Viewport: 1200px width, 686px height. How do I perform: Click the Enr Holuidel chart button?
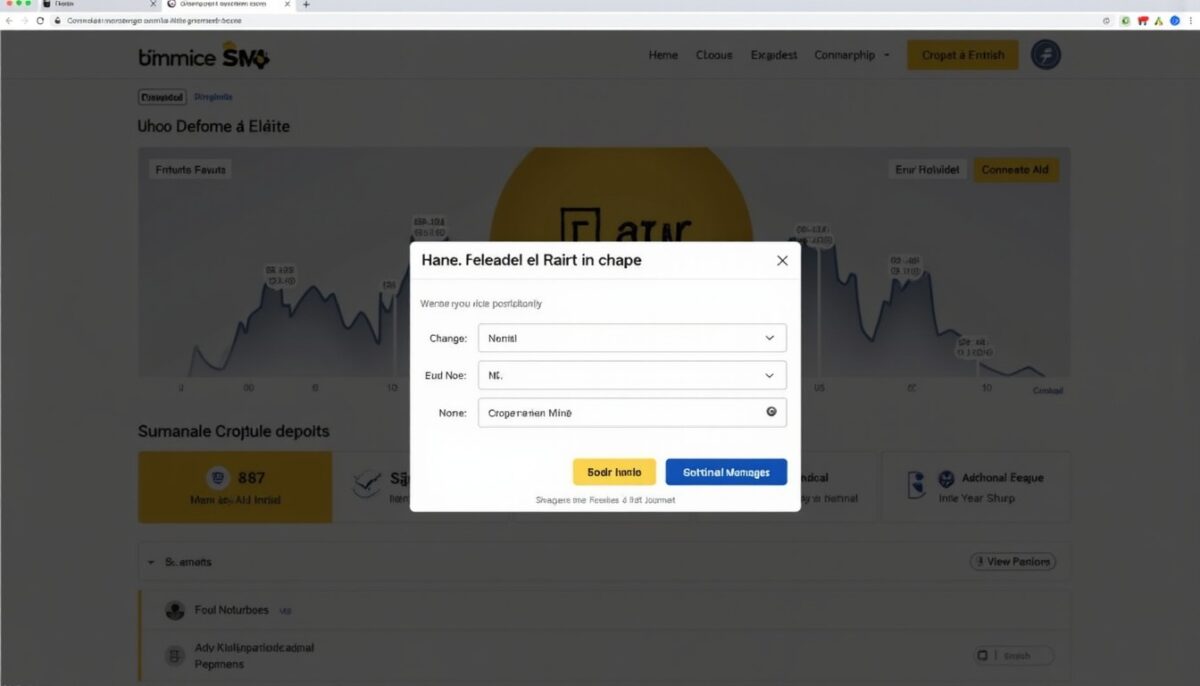click(x=927, y=170)
